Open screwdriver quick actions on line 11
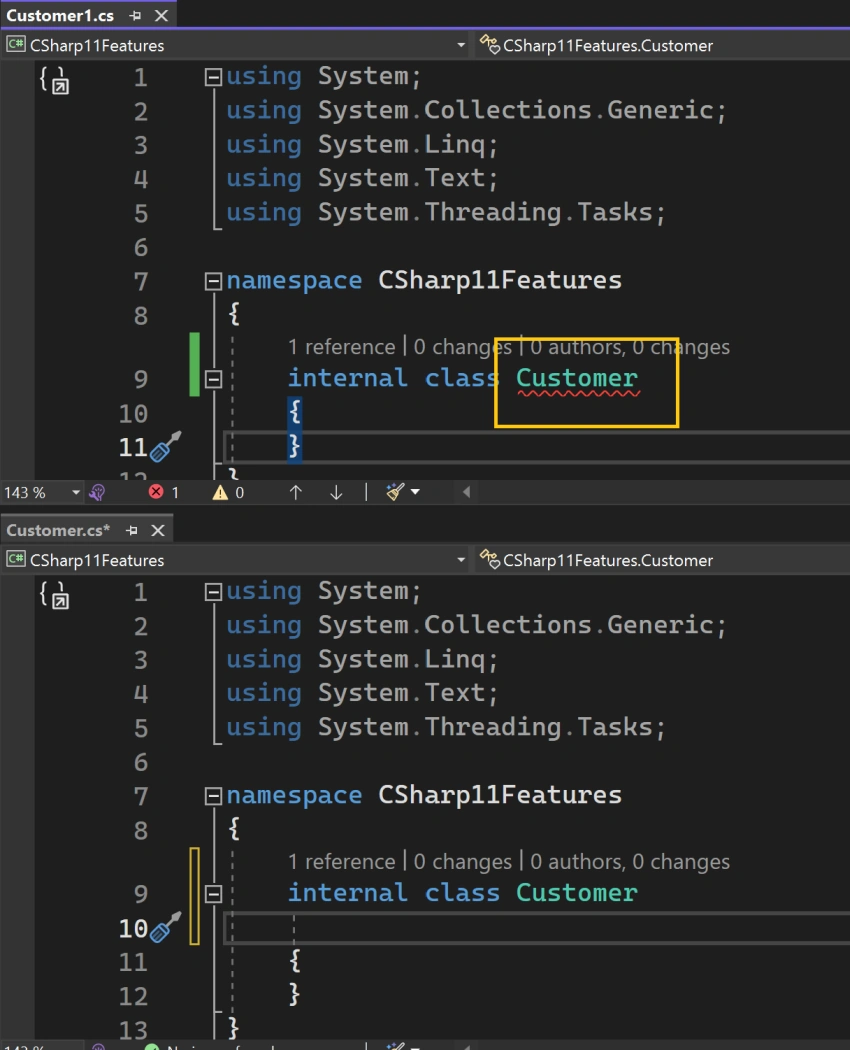The image size is (850, 1050). pos(165,447)
